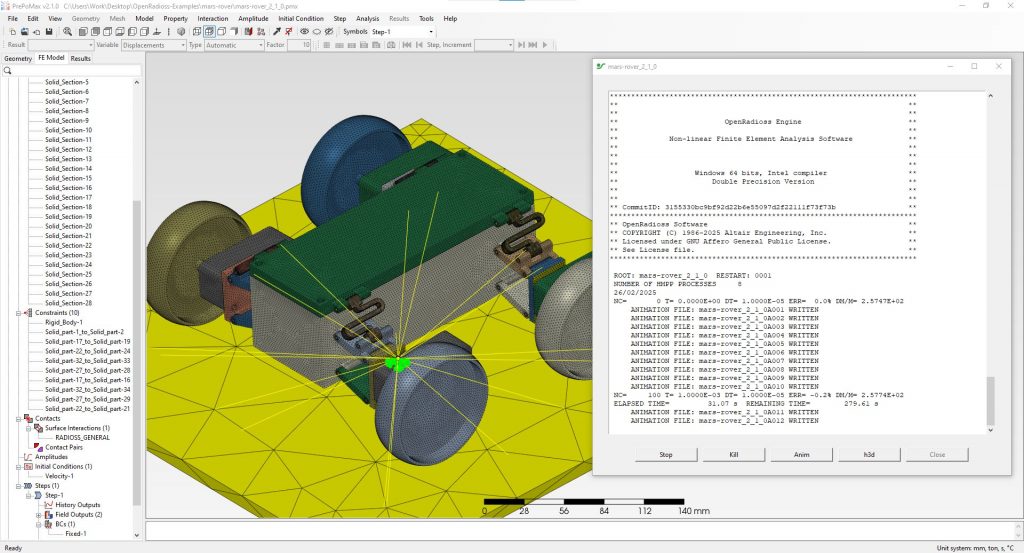The height and width of the screenshot is (553, 1024).
Task: Click the Amplitudes curve icon in tree
Action: tap(28, 457)
